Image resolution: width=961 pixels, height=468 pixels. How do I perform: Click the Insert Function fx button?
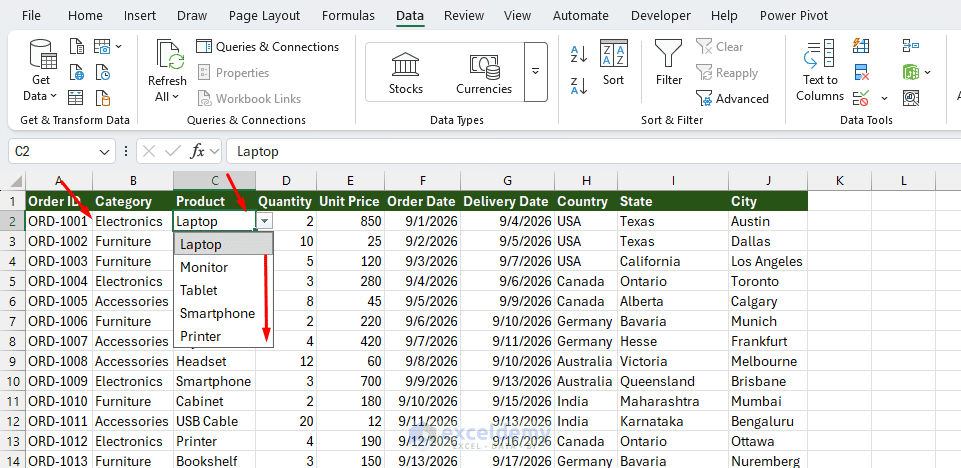[x=197, y=151]
